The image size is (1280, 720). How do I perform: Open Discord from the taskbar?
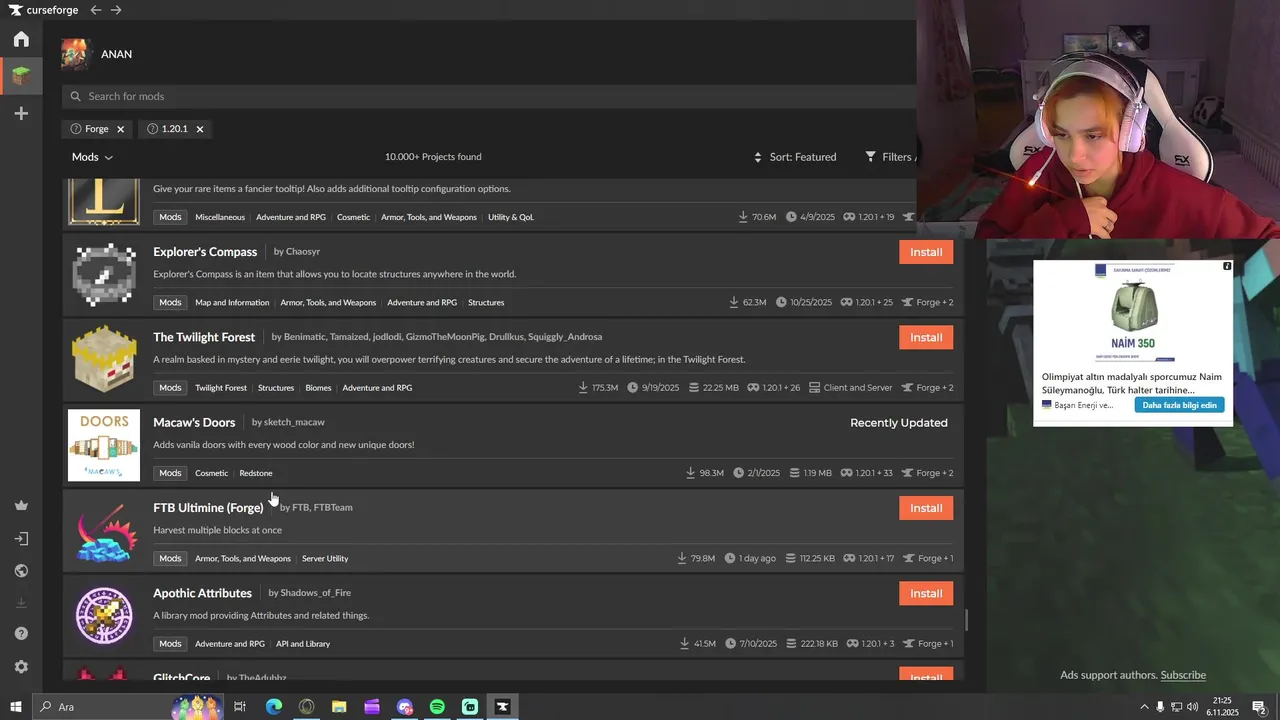404,707
